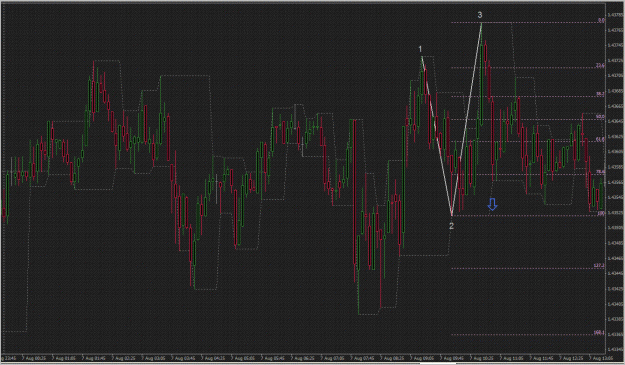Click the 23.6 Fibonacci level label
The image size is (625, 365).
click(x=600, y=65)
